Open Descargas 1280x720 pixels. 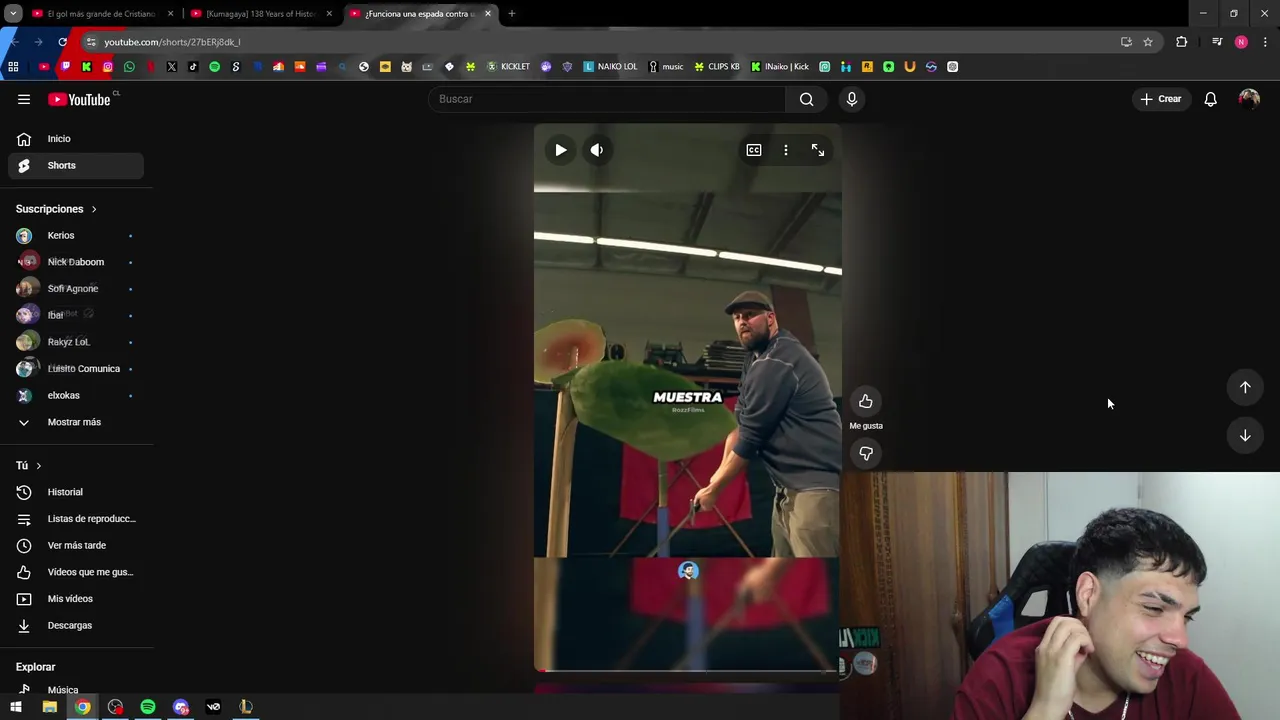point(76,625)
